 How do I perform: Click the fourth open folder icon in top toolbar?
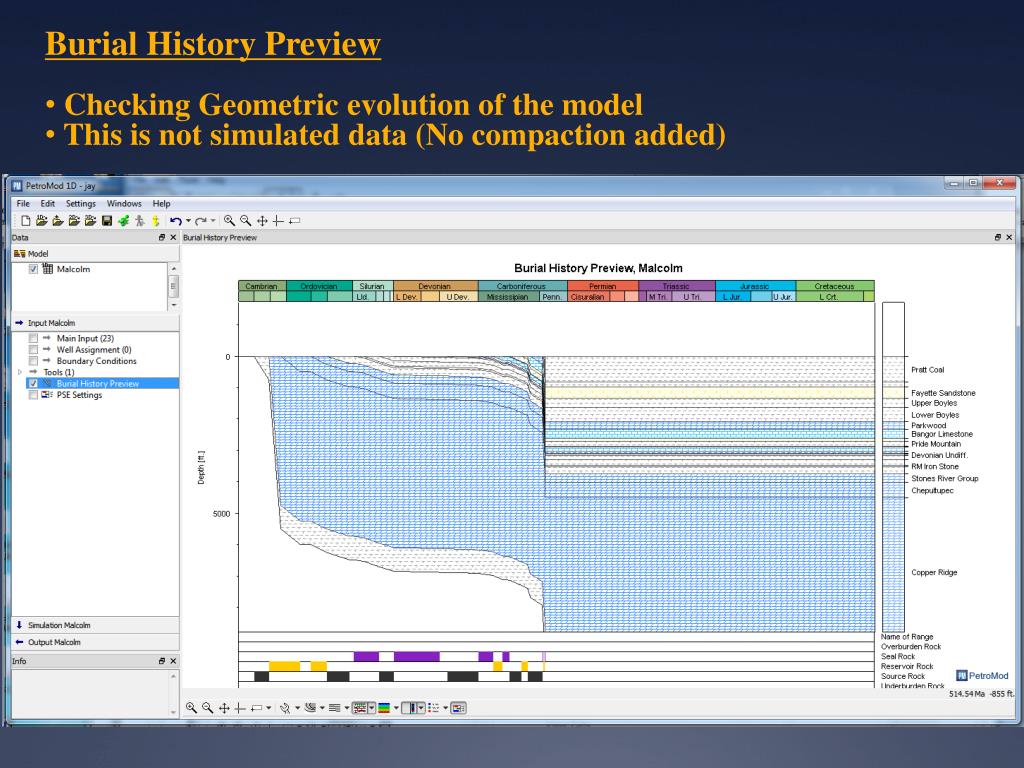90,221
